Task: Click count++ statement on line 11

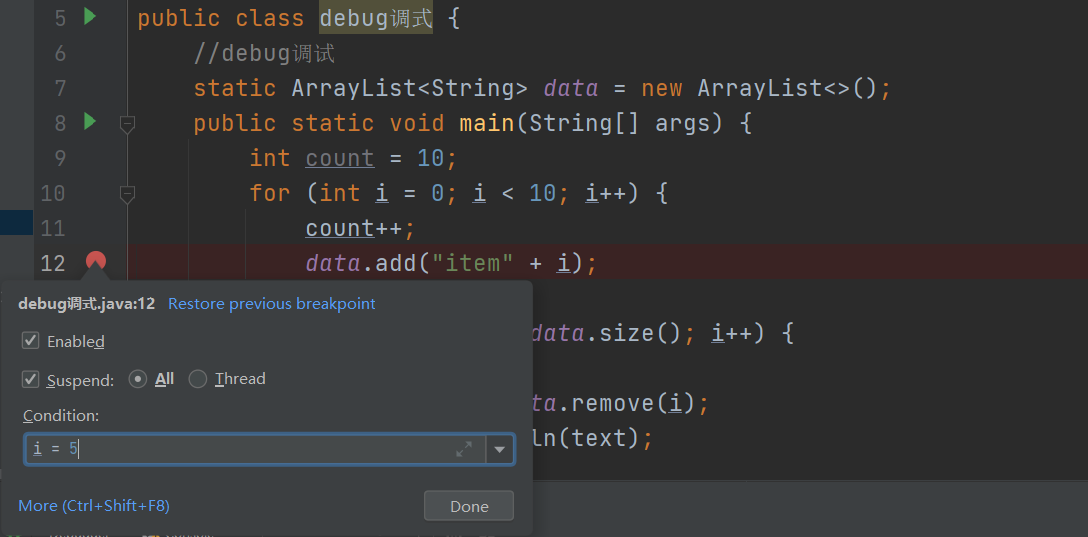Action: pyautogui.click(x=360, y=228)
